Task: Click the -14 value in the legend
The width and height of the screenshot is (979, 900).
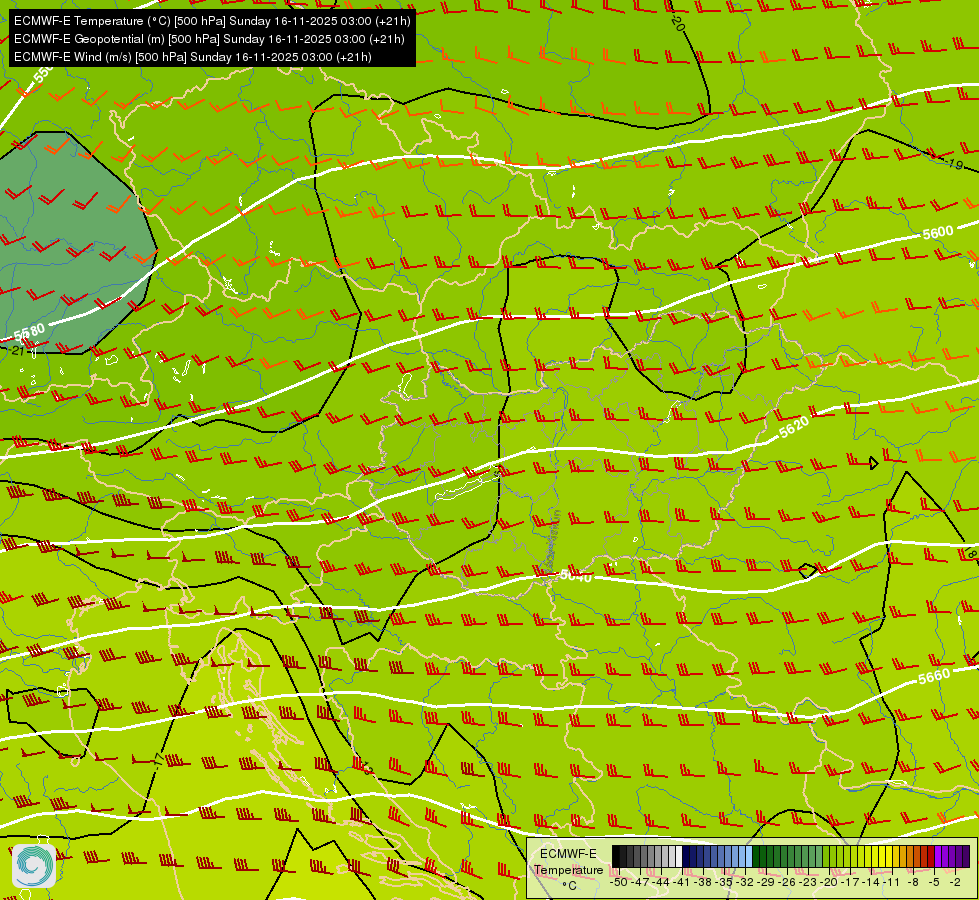Action: coord(871,883)
